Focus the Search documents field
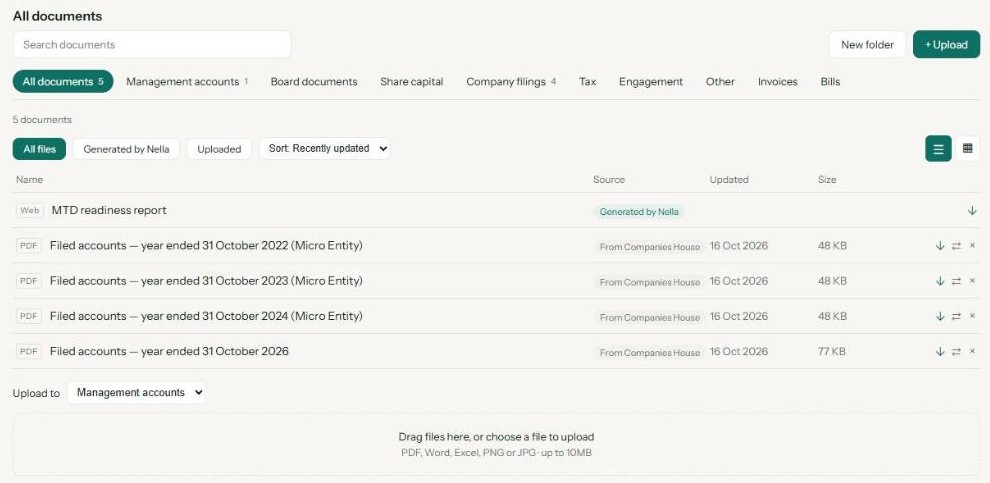 coord(152,44)
